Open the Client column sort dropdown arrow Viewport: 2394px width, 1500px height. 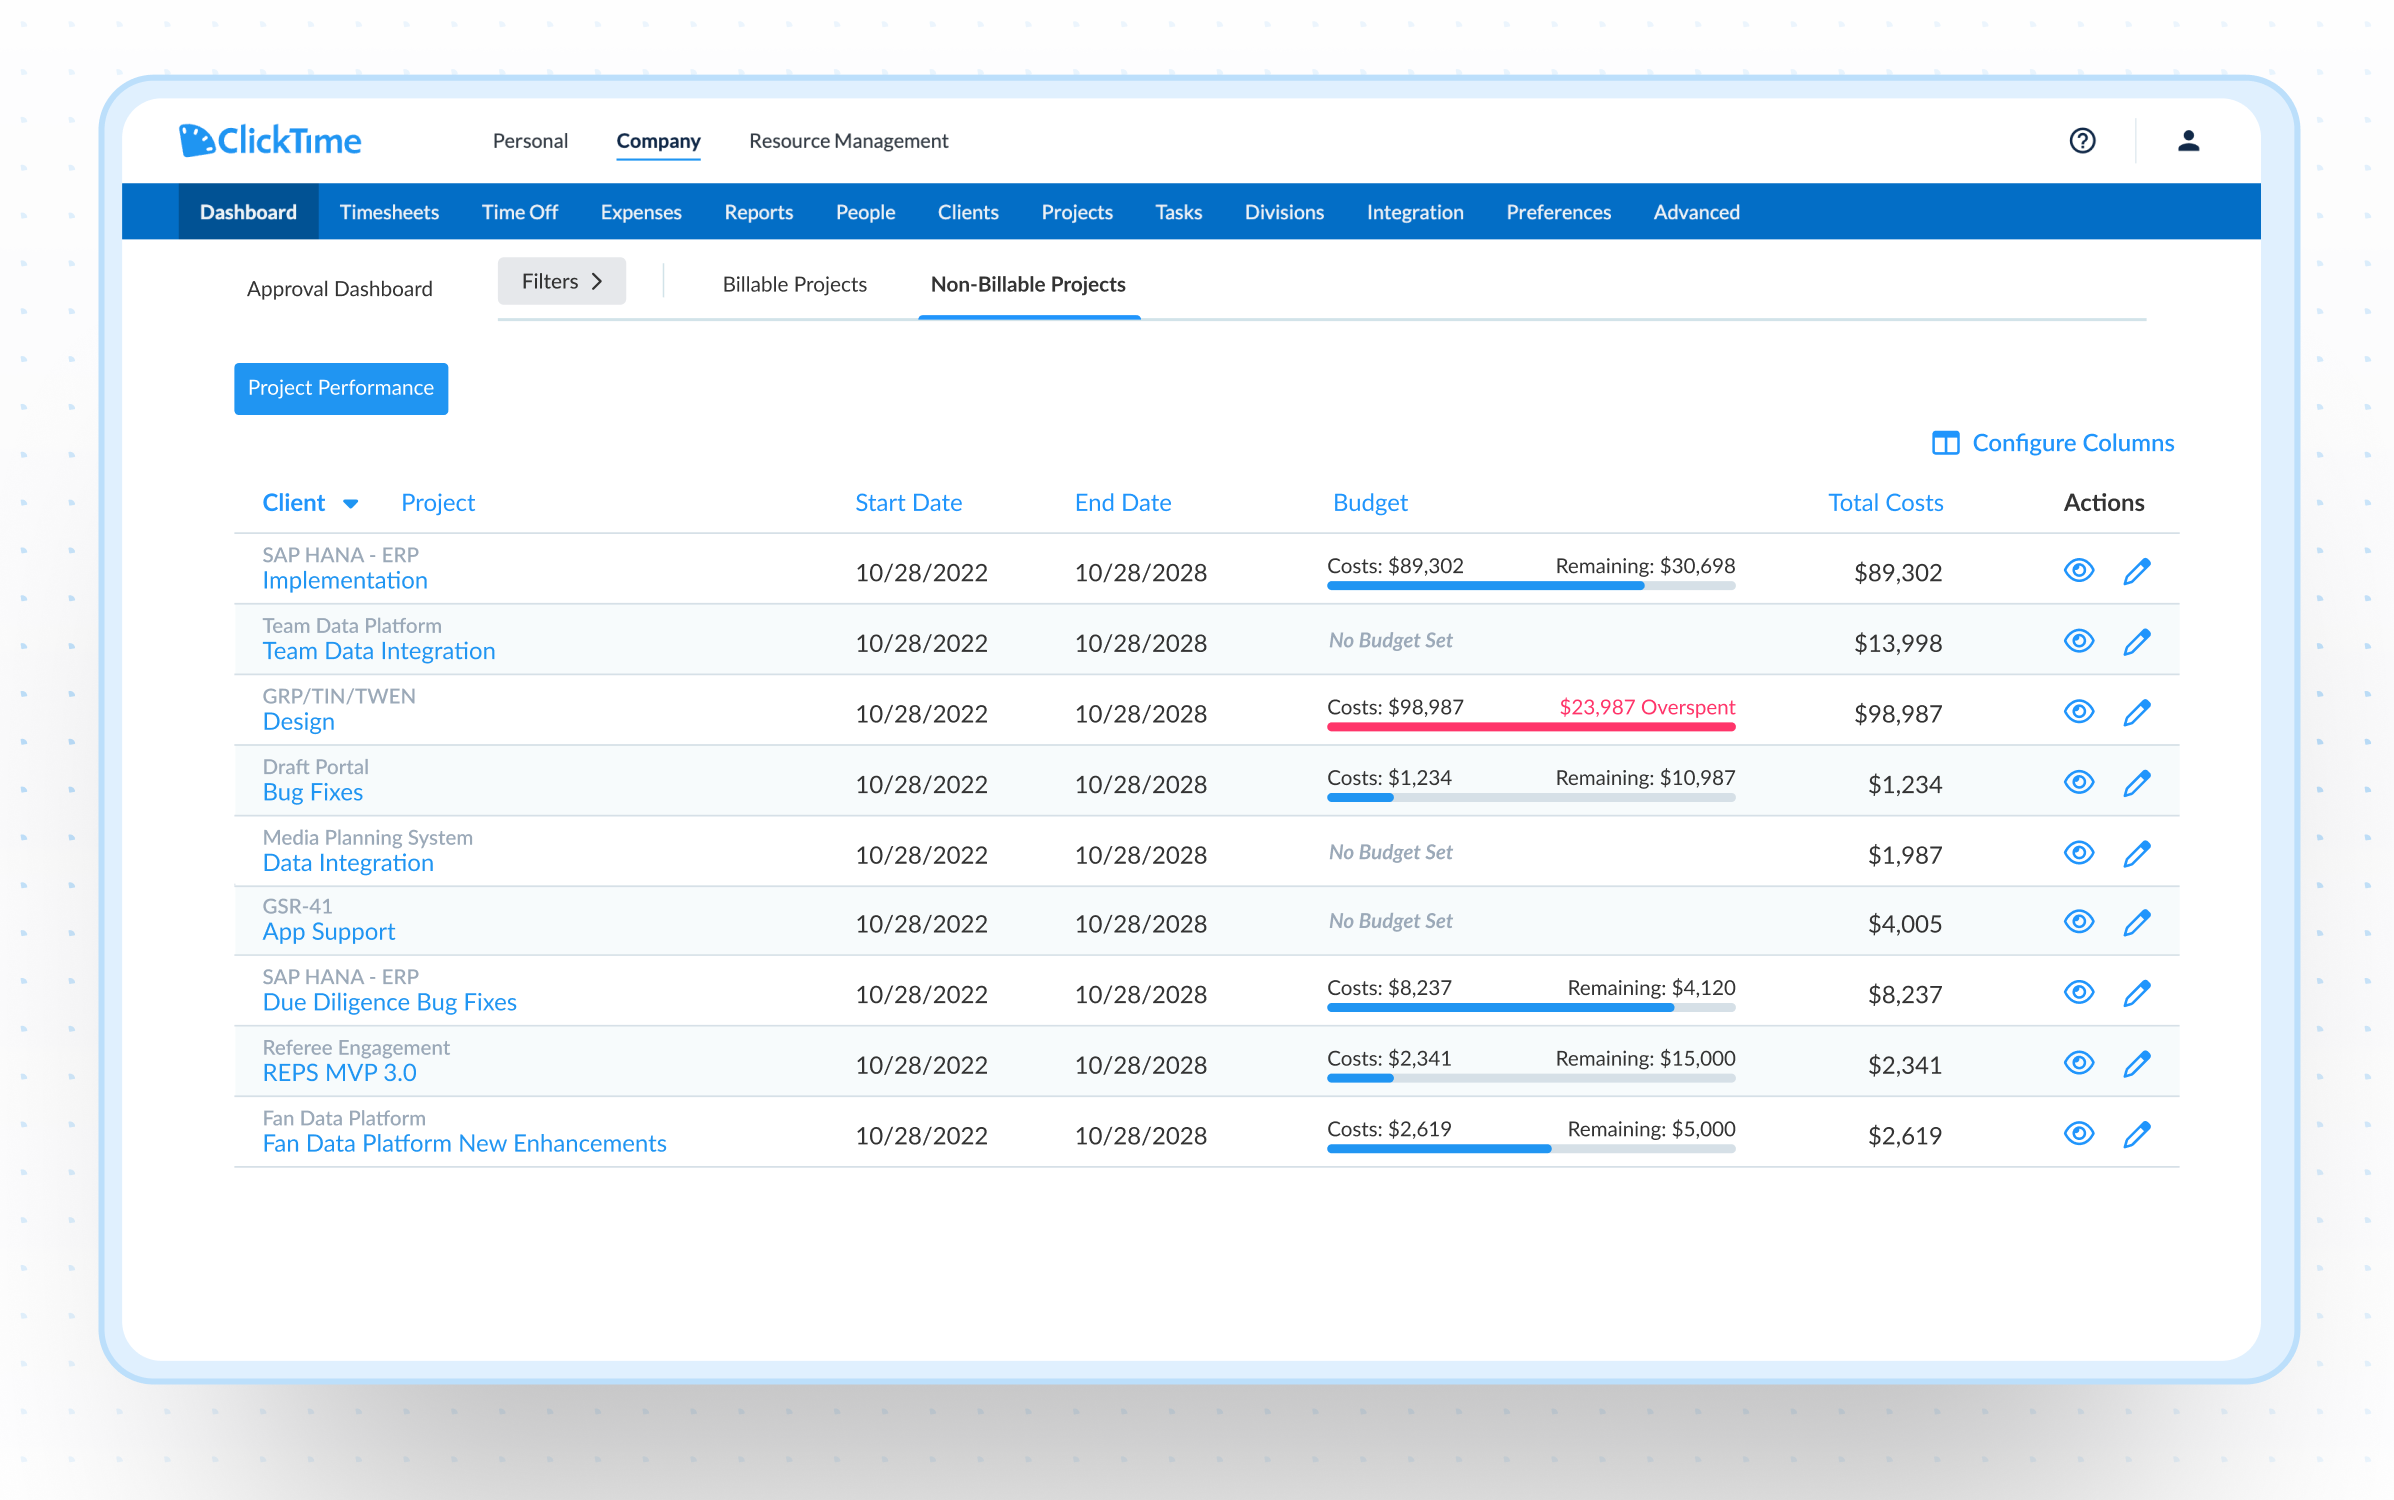[350, 504]
